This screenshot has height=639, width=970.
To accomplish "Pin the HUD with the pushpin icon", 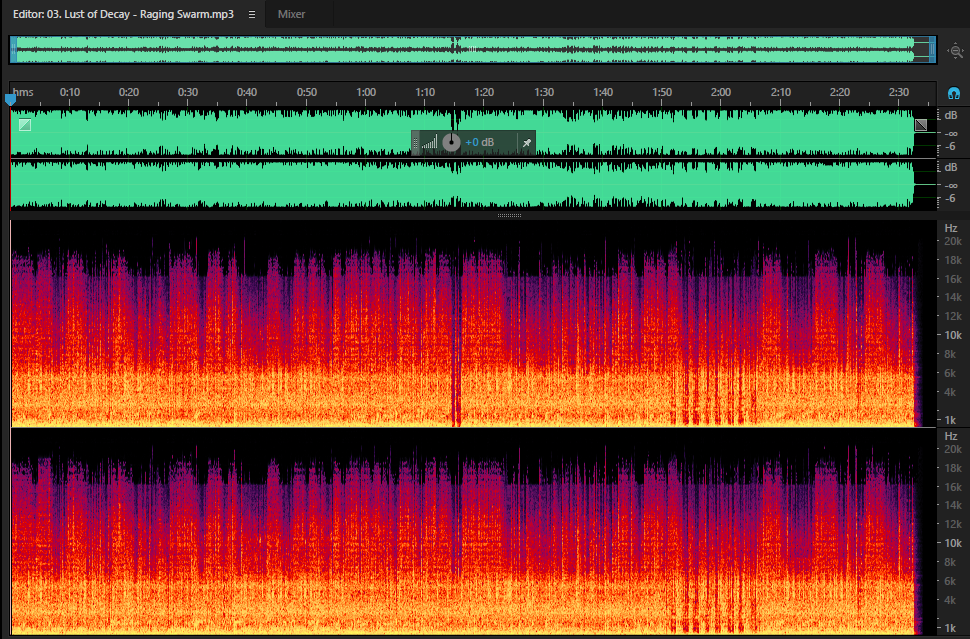I will (x=526, y=143).
